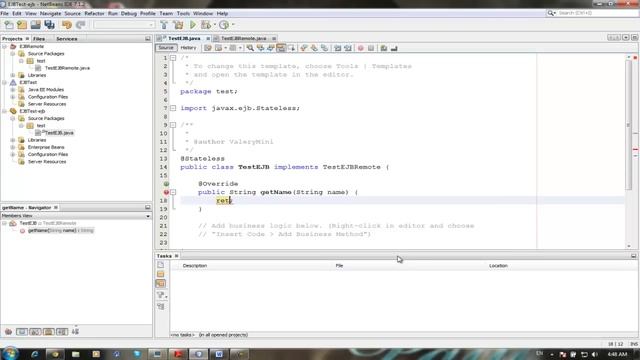The width and height of the screenshot is (640, 360).
Task: Open the Navigate menu
Action: (50, 13)
